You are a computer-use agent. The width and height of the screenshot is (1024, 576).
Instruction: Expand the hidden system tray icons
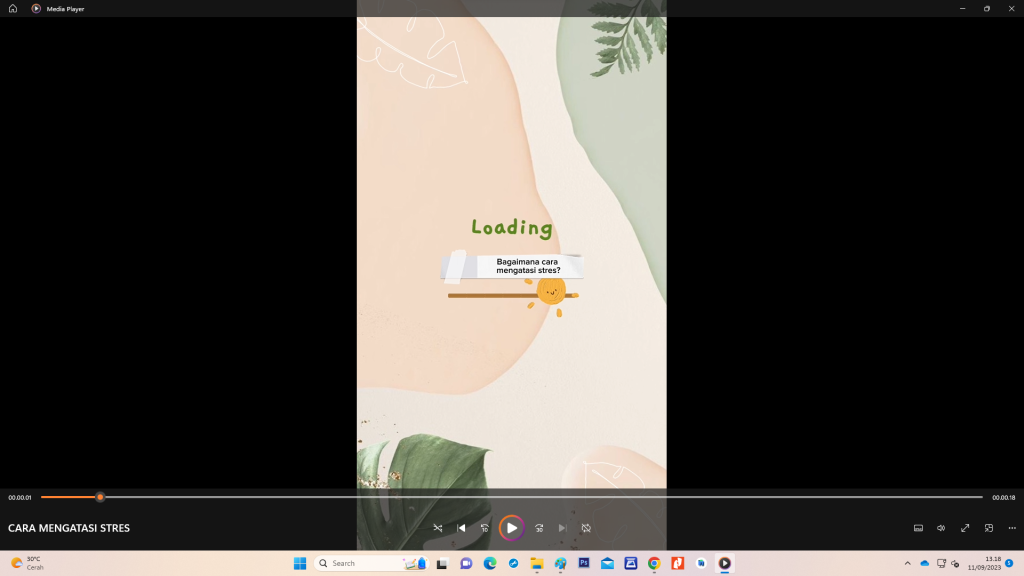[x=908, y=563]
